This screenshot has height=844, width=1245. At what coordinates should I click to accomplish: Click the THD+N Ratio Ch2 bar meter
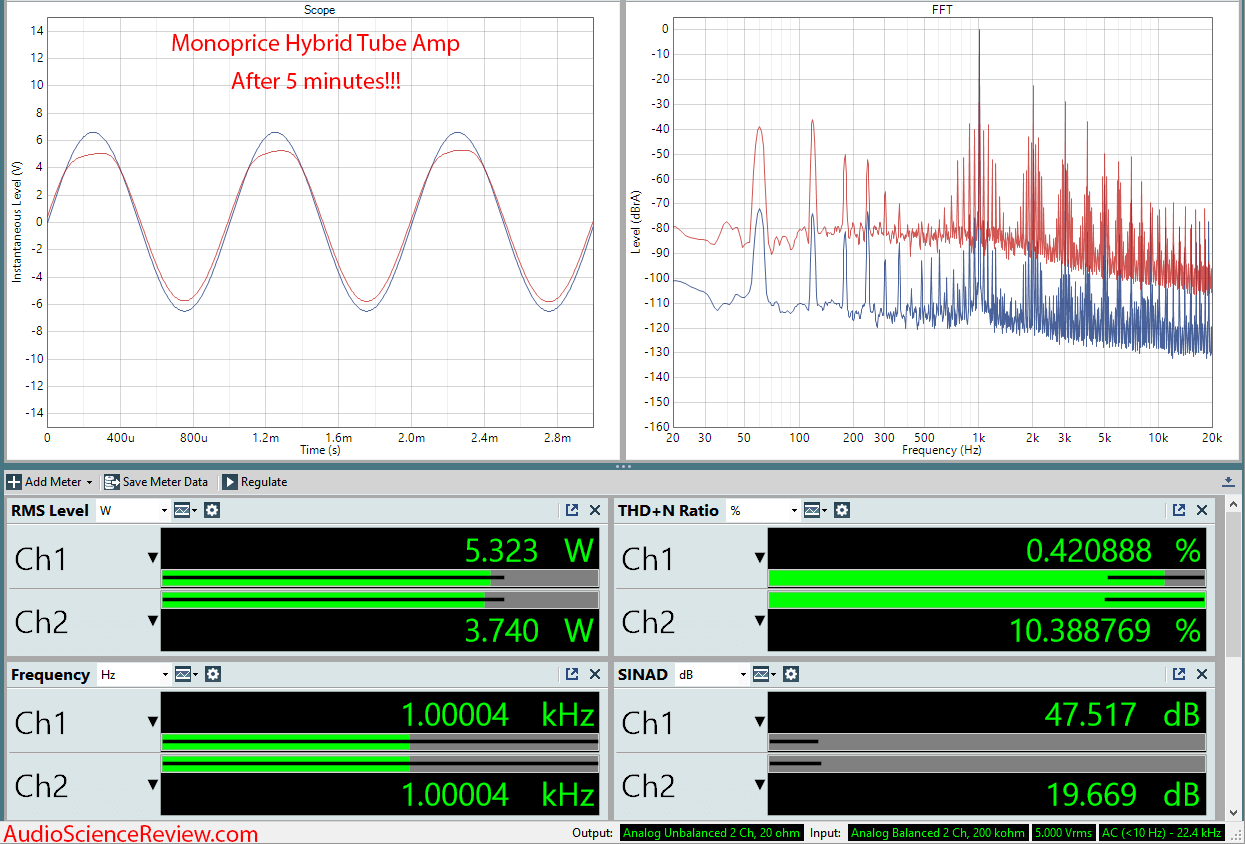coord(987,600)
